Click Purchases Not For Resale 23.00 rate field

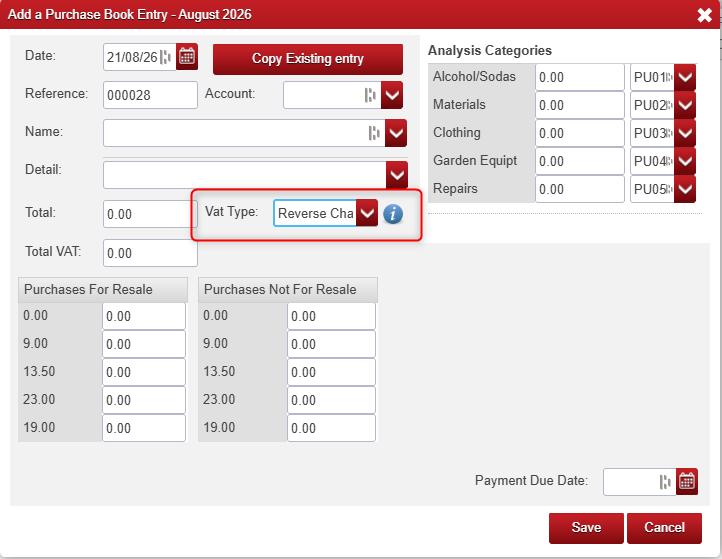[x=331, y=400]
